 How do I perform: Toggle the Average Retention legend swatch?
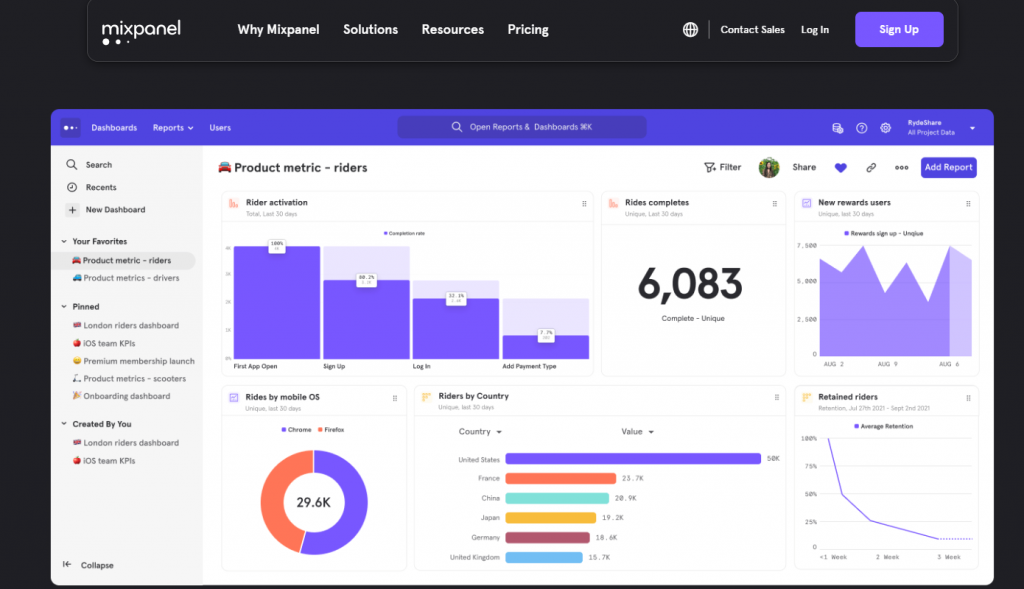tap(856, 426)
